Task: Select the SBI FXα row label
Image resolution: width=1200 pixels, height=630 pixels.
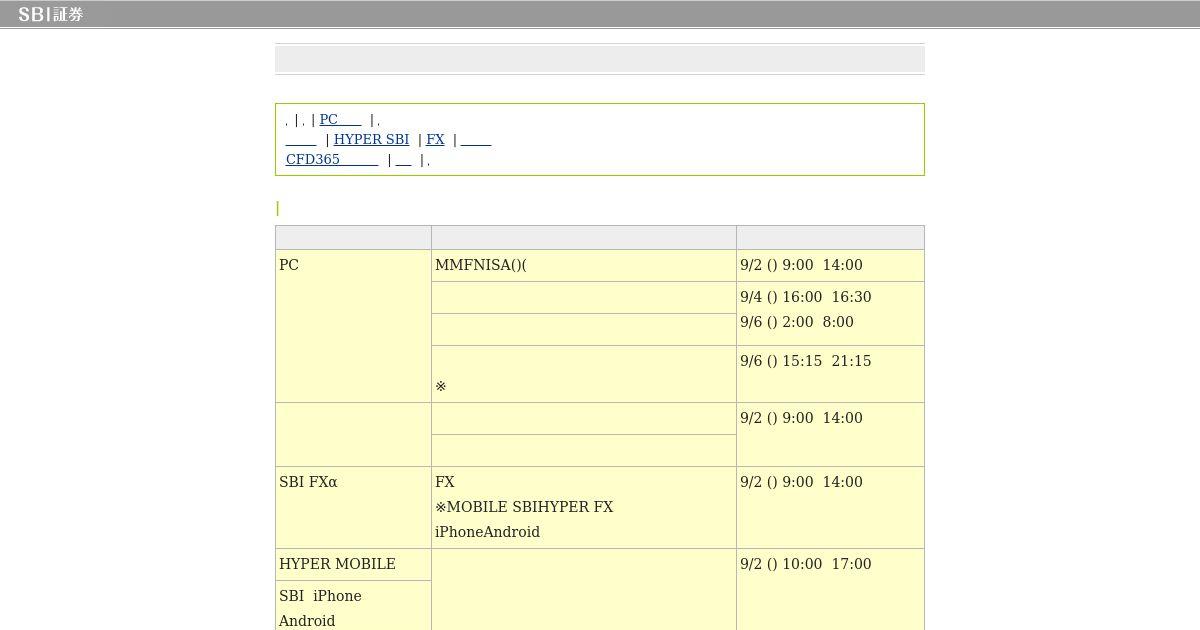Action: click(x=308, y=482)
